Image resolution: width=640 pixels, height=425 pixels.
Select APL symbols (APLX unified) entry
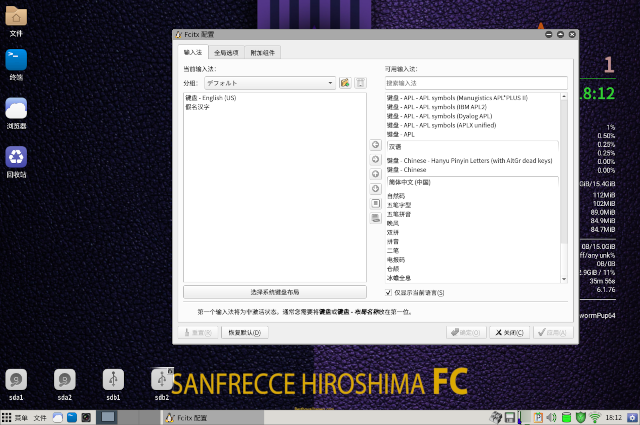click(473, 125)
